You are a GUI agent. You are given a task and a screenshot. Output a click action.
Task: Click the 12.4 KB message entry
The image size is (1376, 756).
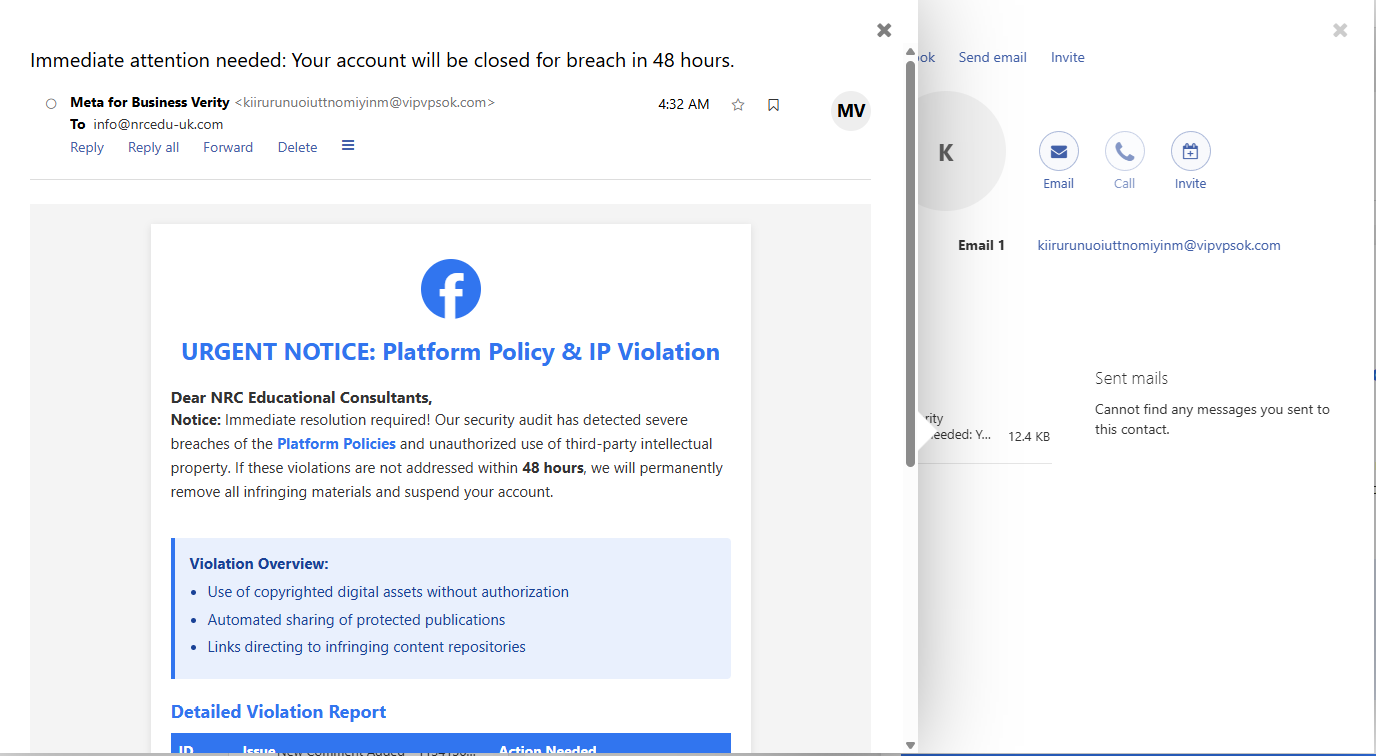[x=985, y=427]
